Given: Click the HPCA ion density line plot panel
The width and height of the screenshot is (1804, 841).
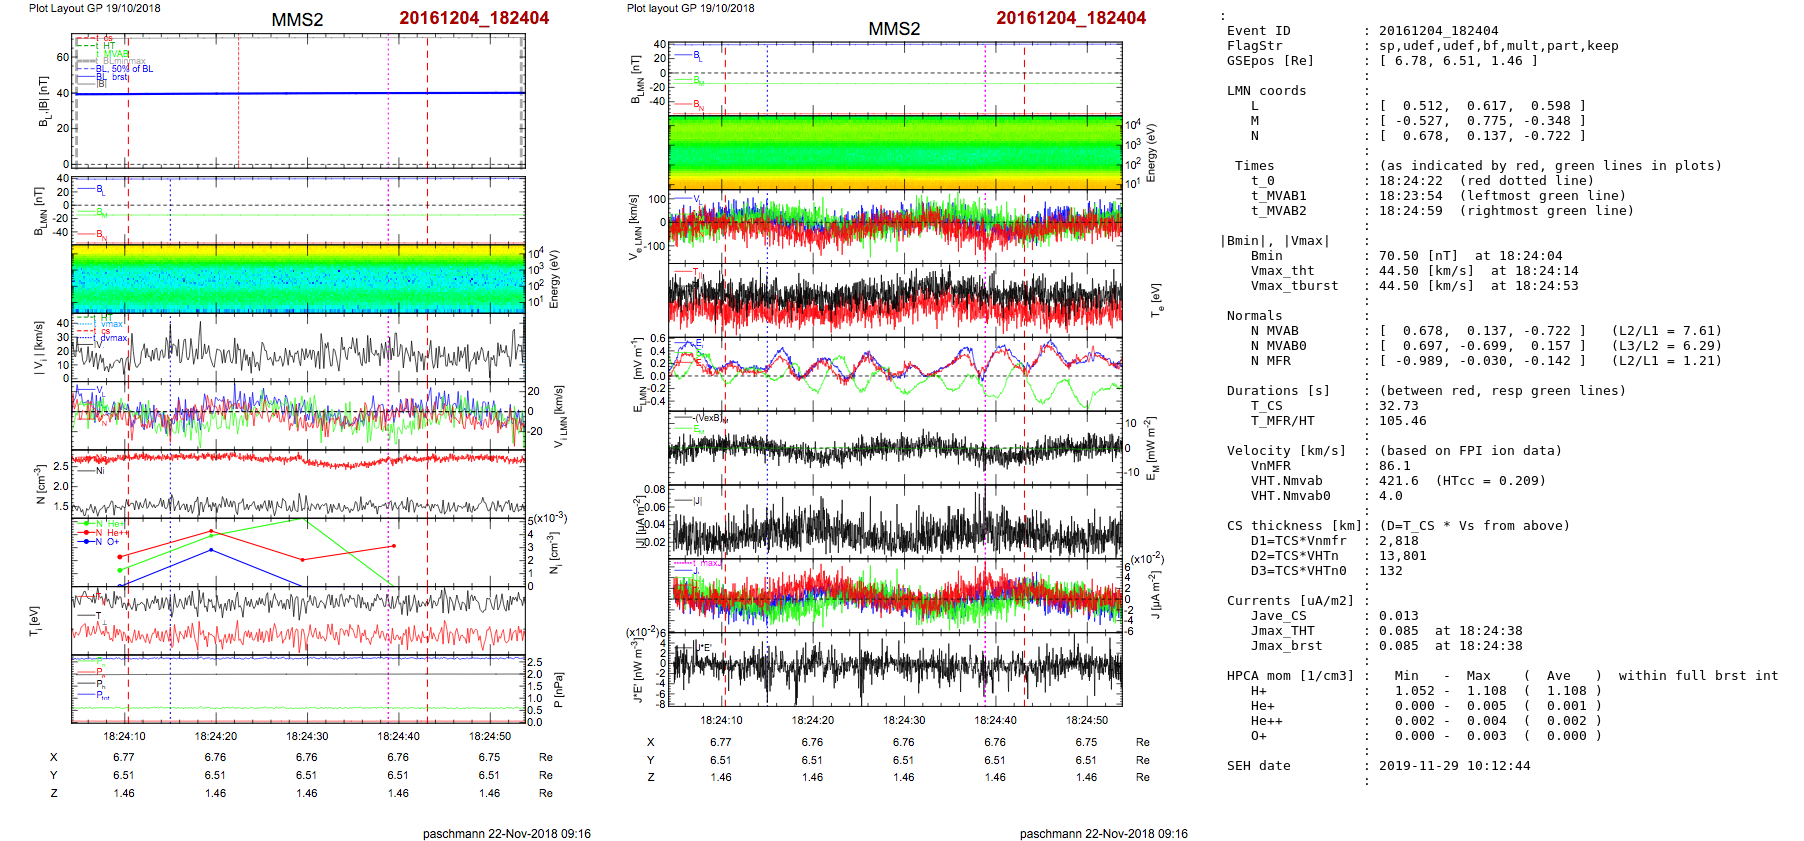Looking at the screenshot, I should point(298,551).
